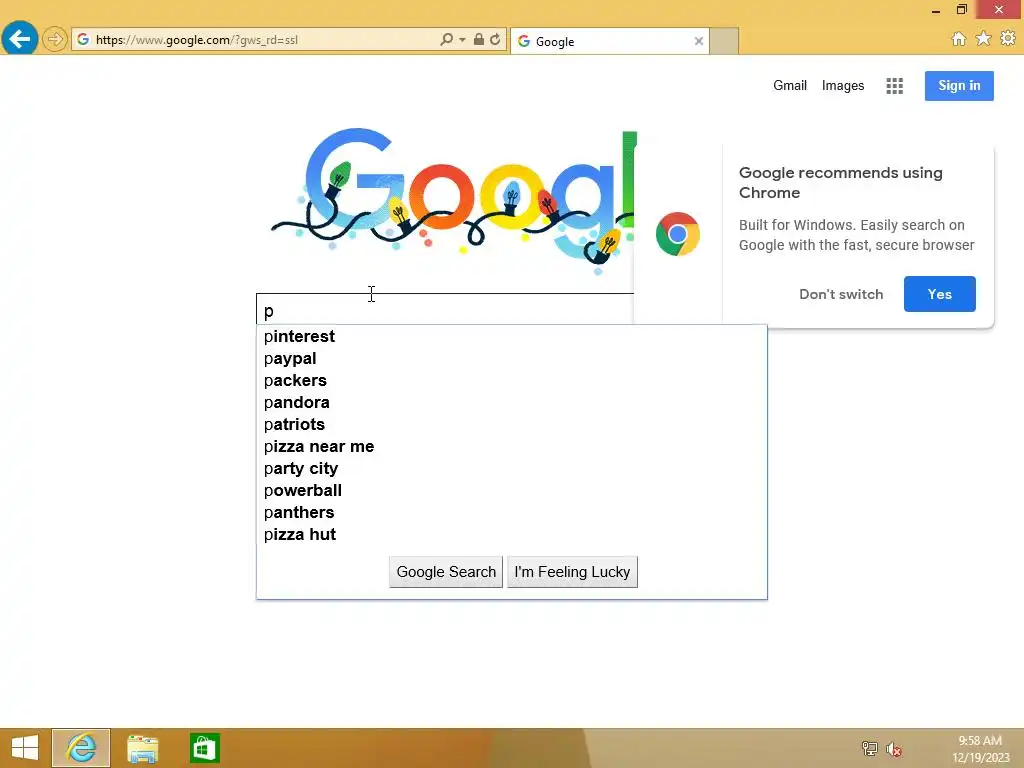Click Don't switch in Chrome promo
Image resolution: width=1024 pixels, height=768 pixels.
click(x=841, y=294)
